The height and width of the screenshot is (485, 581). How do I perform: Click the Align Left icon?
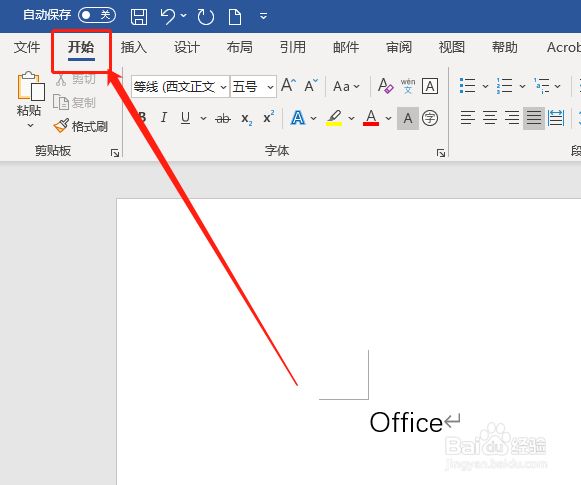pos(468,118)
